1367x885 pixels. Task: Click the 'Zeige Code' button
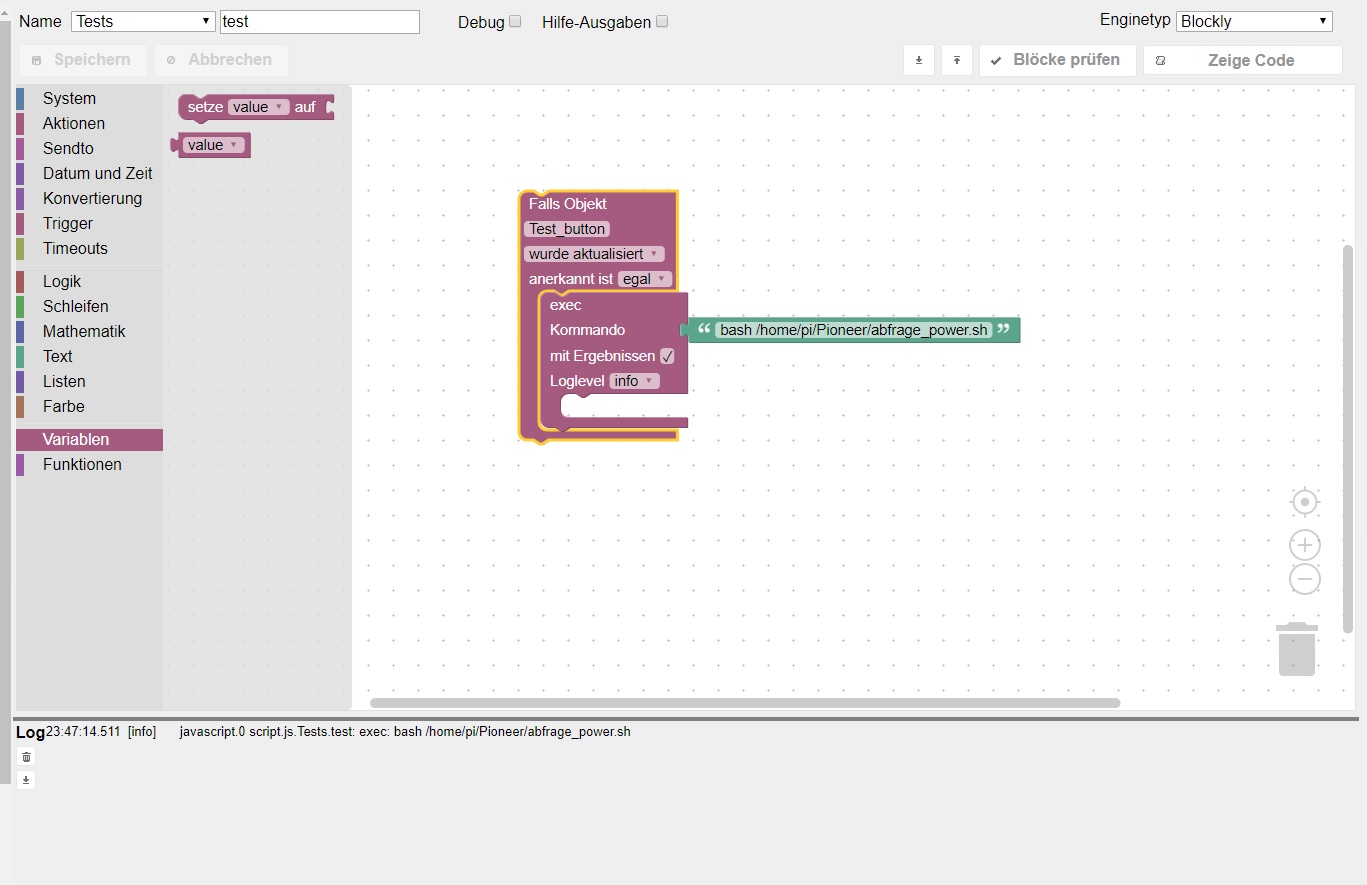coord(1242,60)
